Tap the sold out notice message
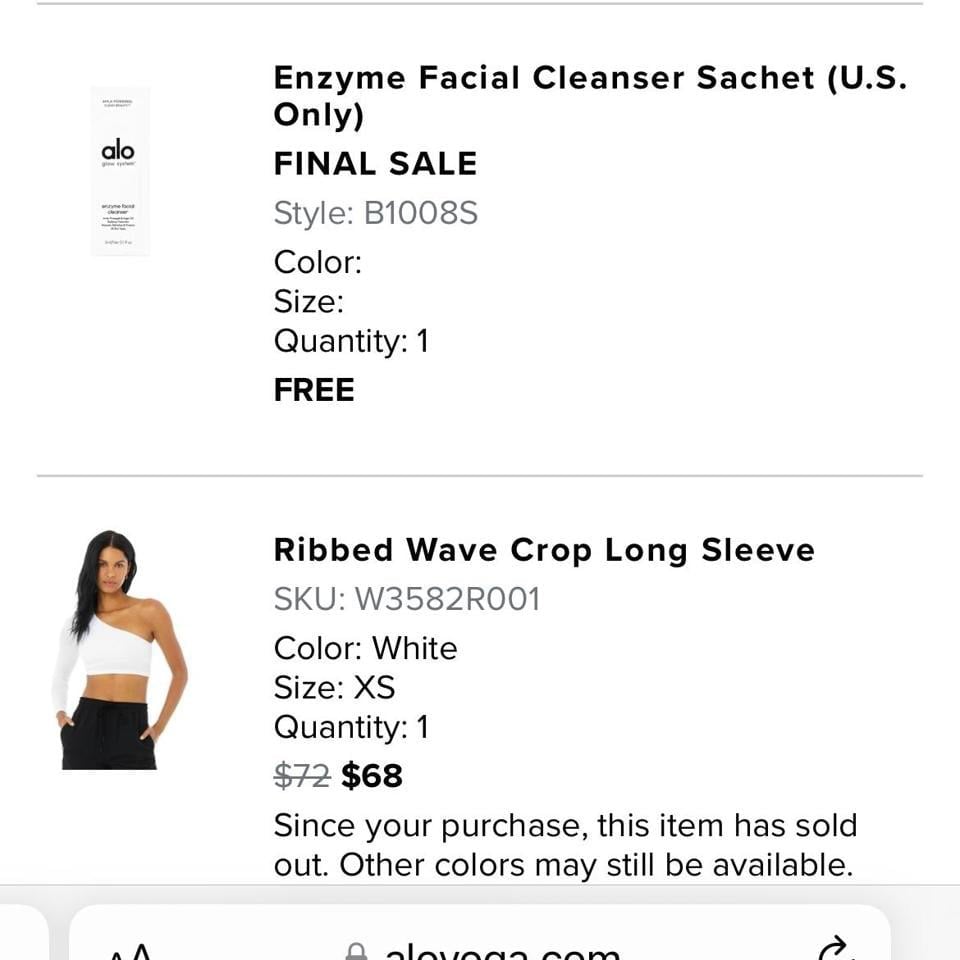This screenshot has width=960, height=960. (x=565, y=845)
